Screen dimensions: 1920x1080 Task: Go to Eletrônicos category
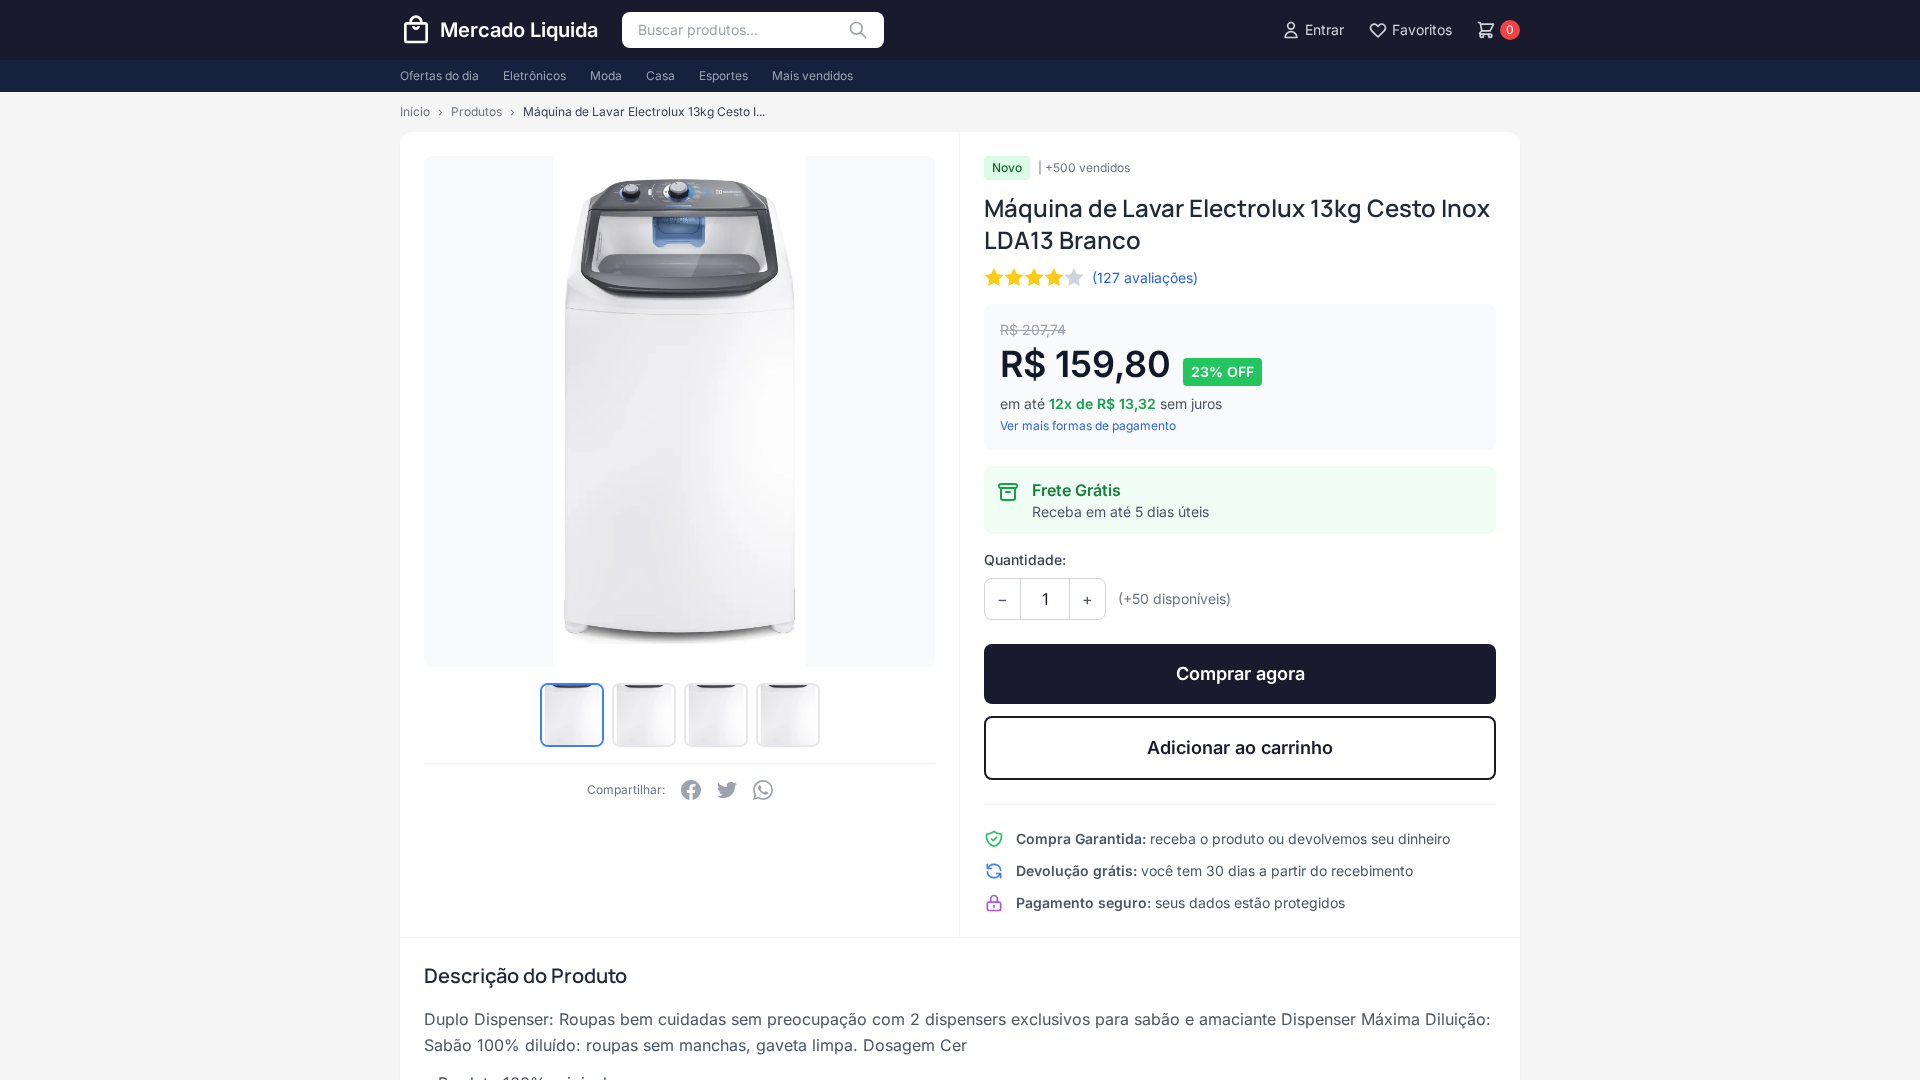click(534, 76)
